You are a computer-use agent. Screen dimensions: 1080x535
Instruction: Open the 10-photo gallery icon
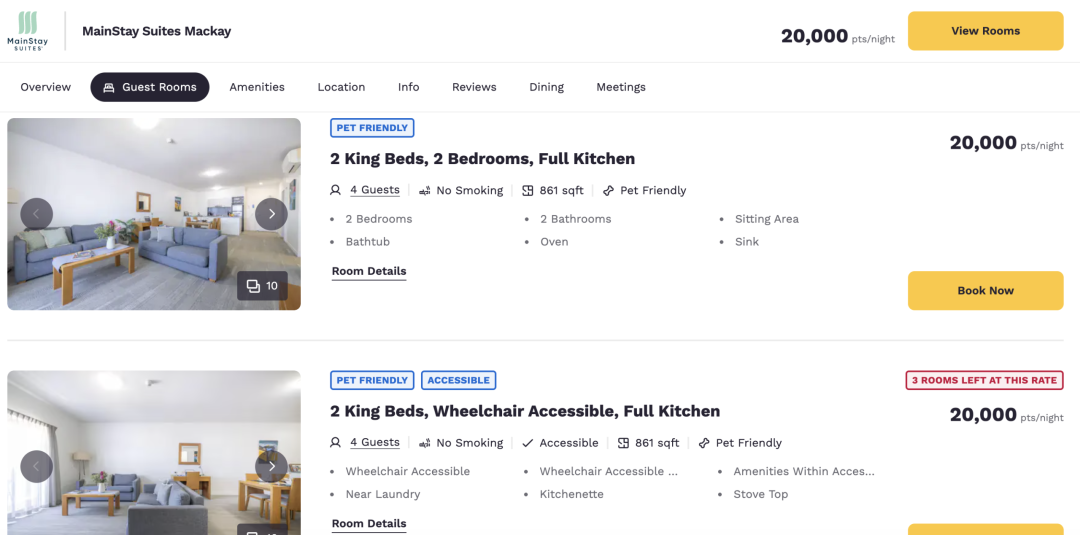(x=262, y=286)
